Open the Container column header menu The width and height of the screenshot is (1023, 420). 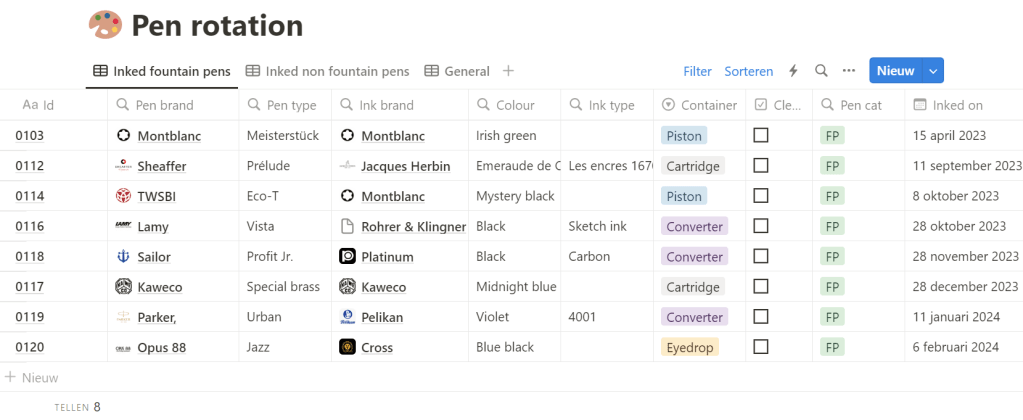tap(700, 105)
